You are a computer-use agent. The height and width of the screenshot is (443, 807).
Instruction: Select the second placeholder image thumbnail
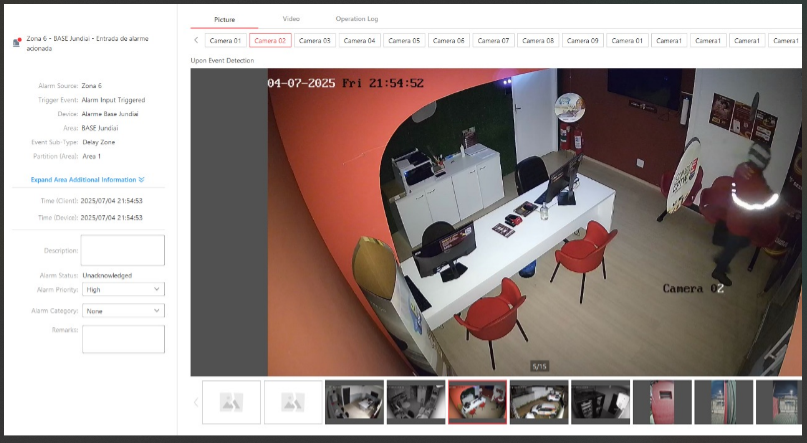coord(293,402)
